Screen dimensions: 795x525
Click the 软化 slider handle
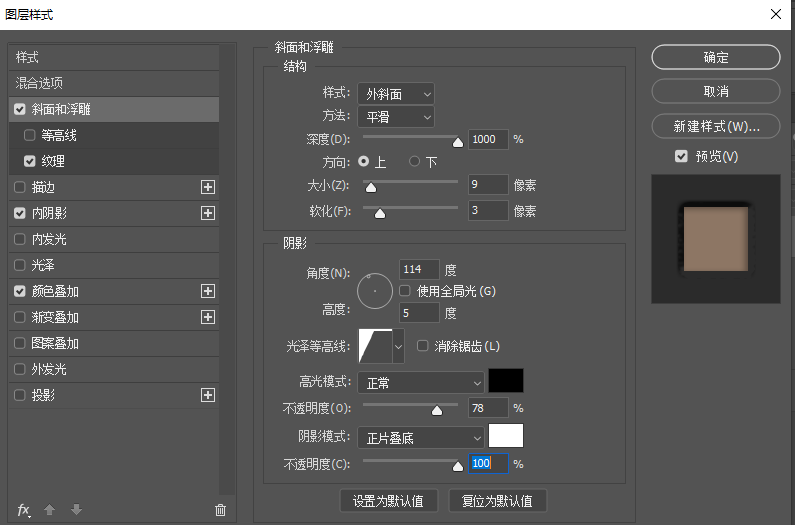click(x=380, y=214)
